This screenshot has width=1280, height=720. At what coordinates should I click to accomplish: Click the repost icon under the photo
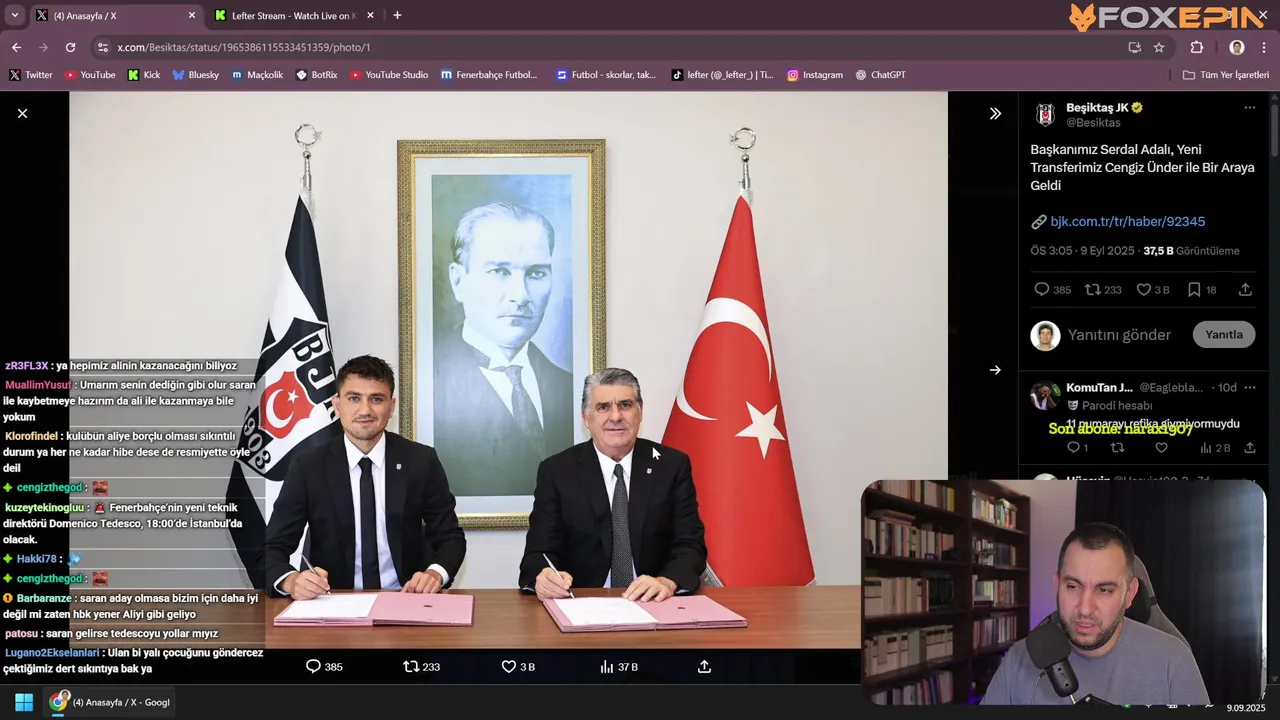click(411, 666)
